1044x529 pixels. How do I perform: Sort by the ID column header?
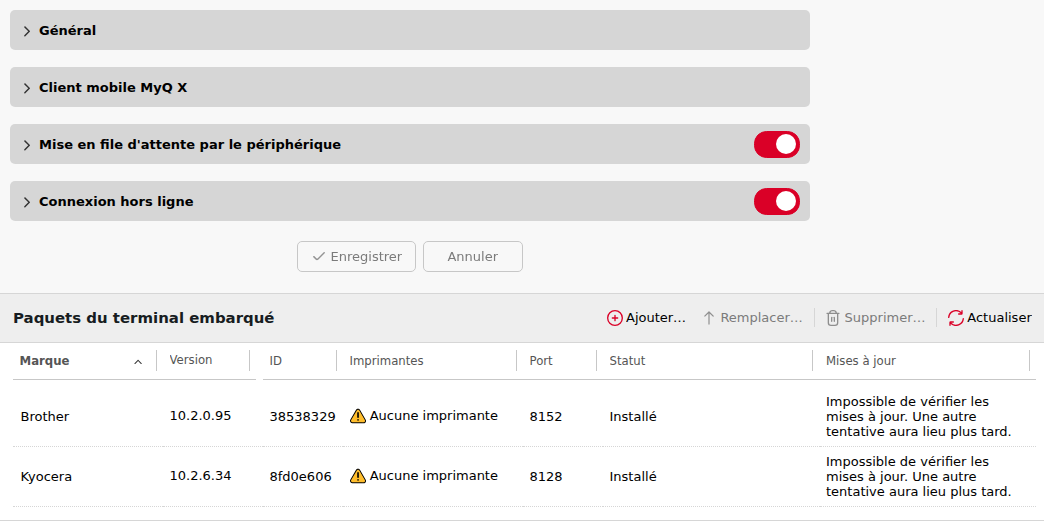point(276,361)
